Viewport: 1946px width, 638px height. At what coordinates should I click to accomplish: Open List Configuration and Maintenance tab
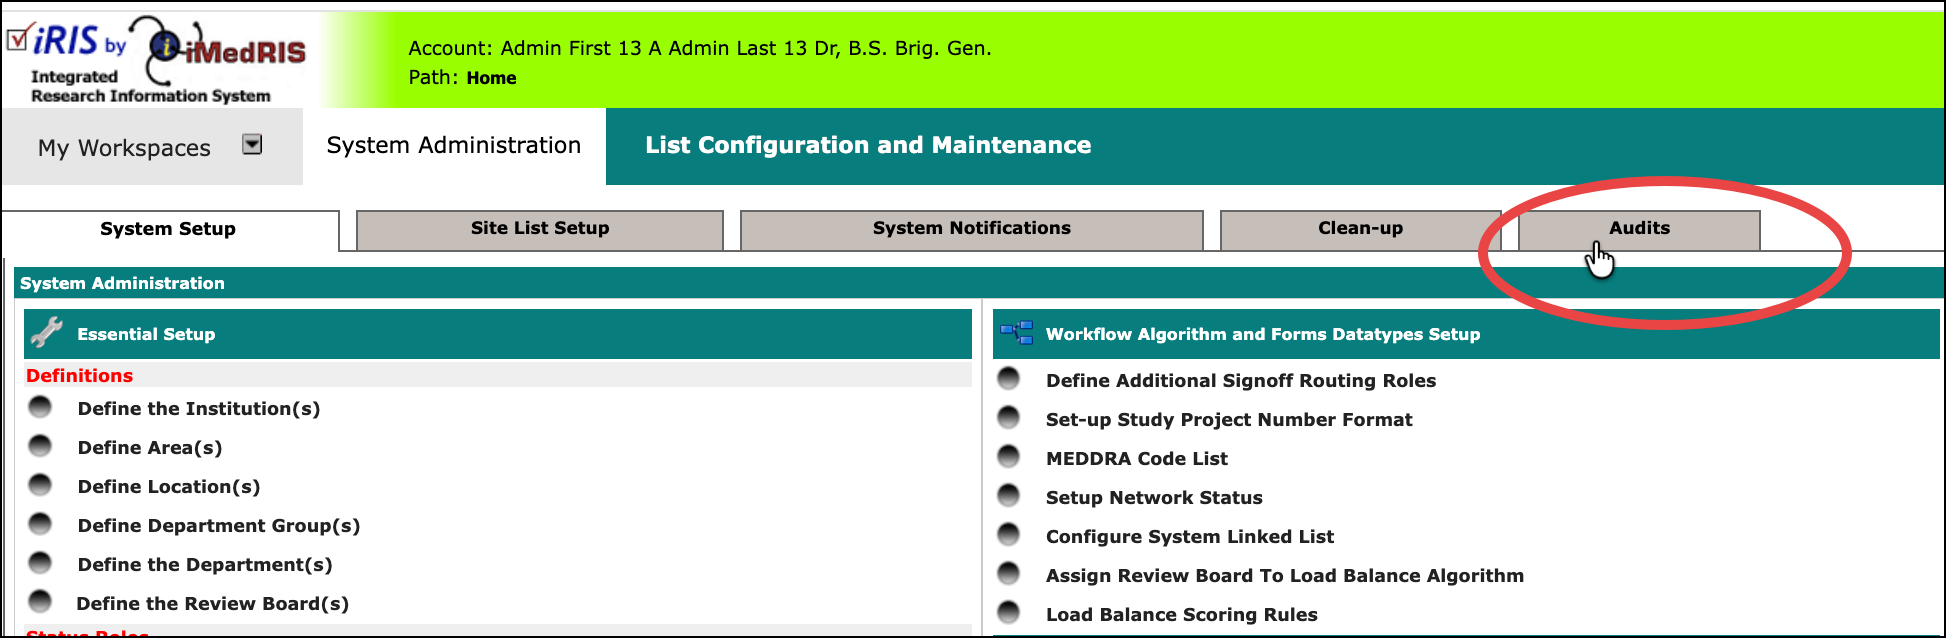click(868, 145)
